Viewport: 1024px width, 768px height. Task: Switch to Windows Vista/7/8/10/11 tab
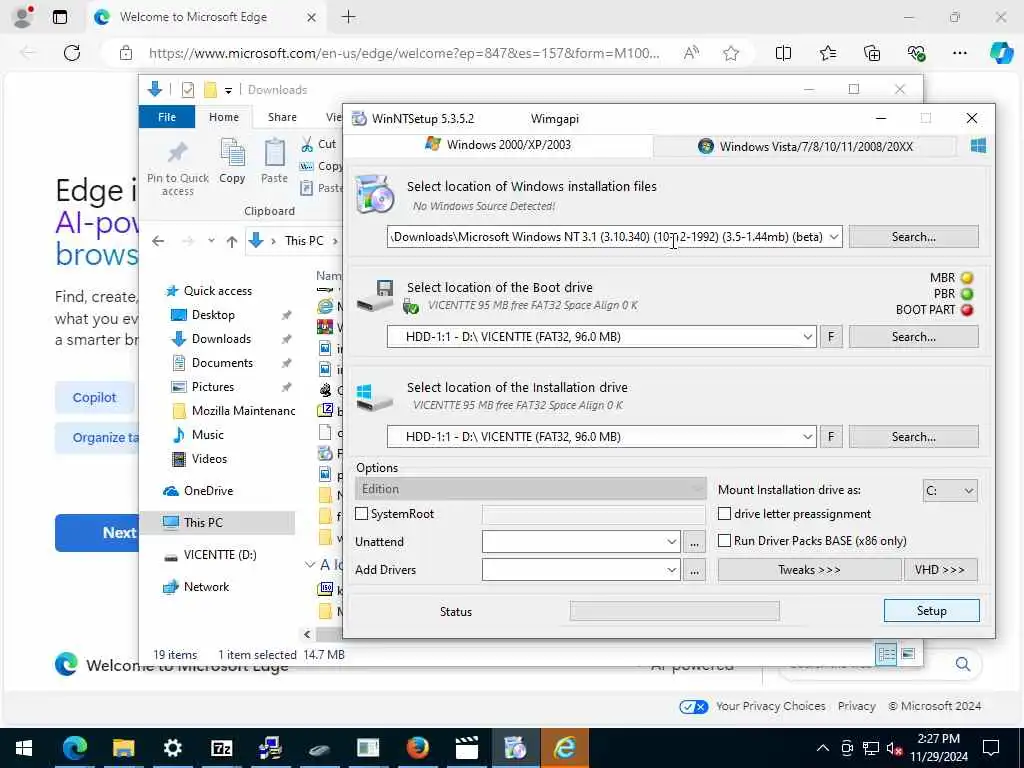(x=805, y=146)
